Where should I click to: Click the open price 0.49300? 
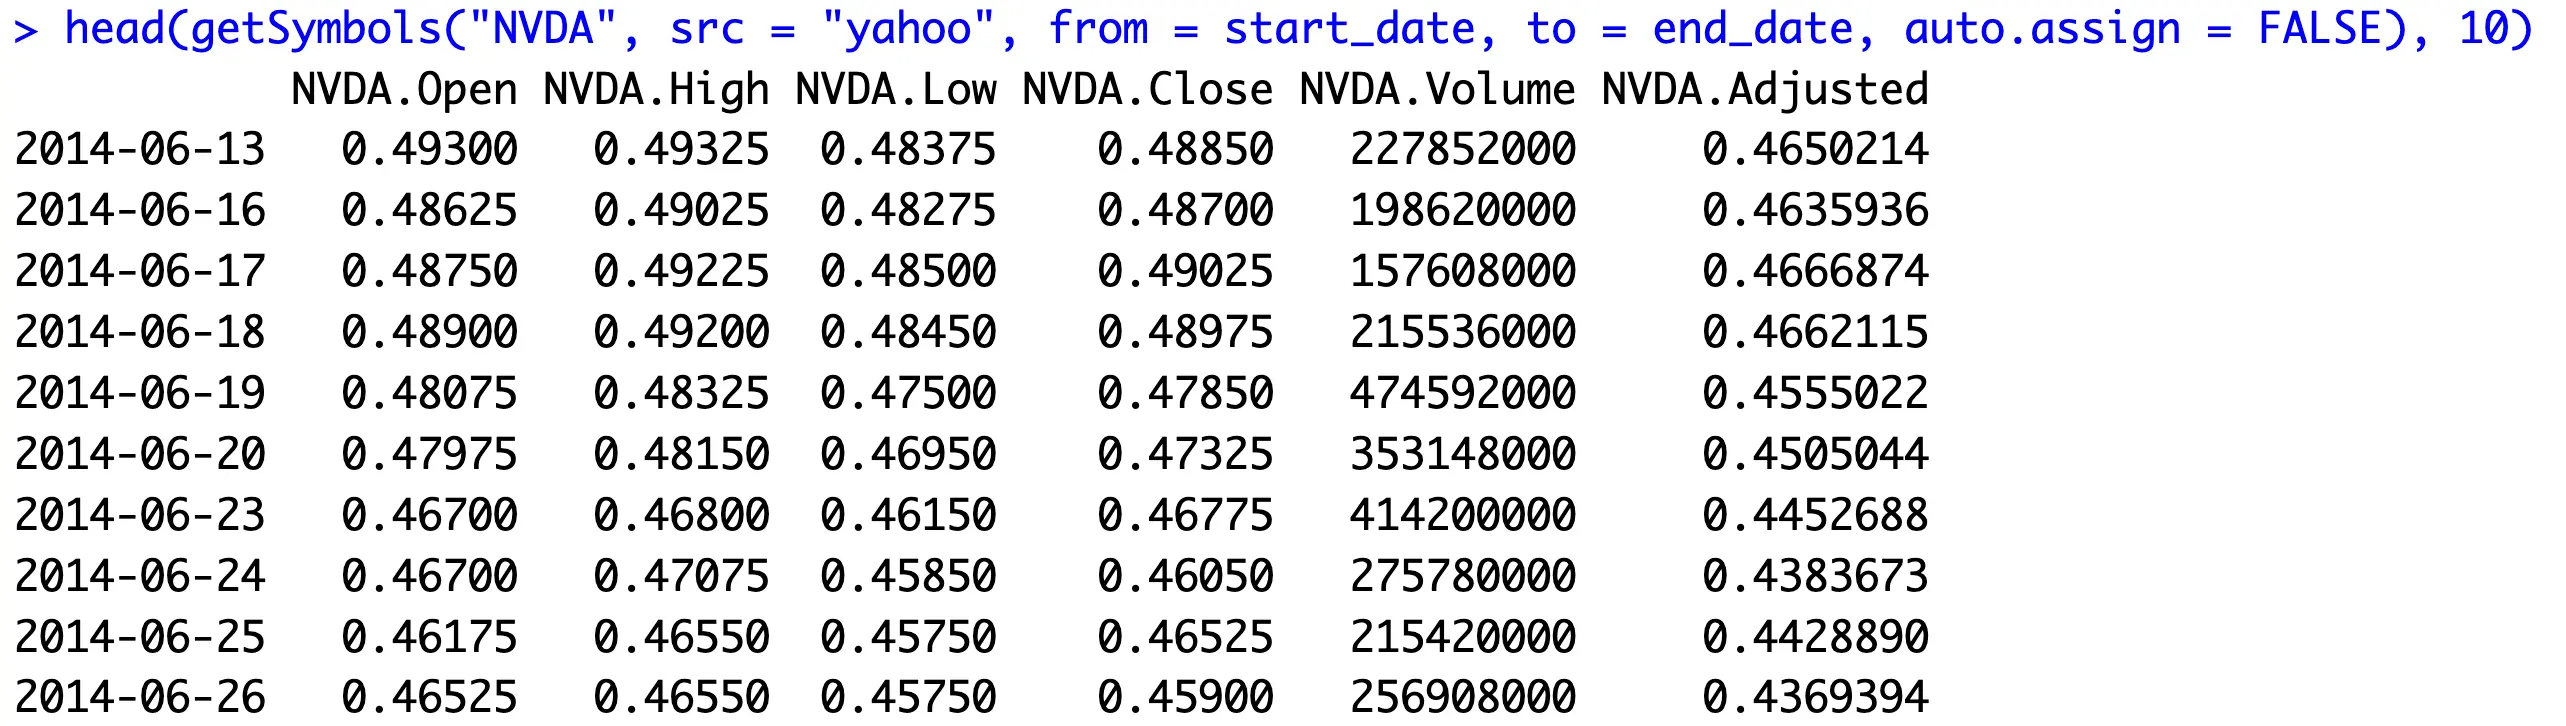coord(430,149)
